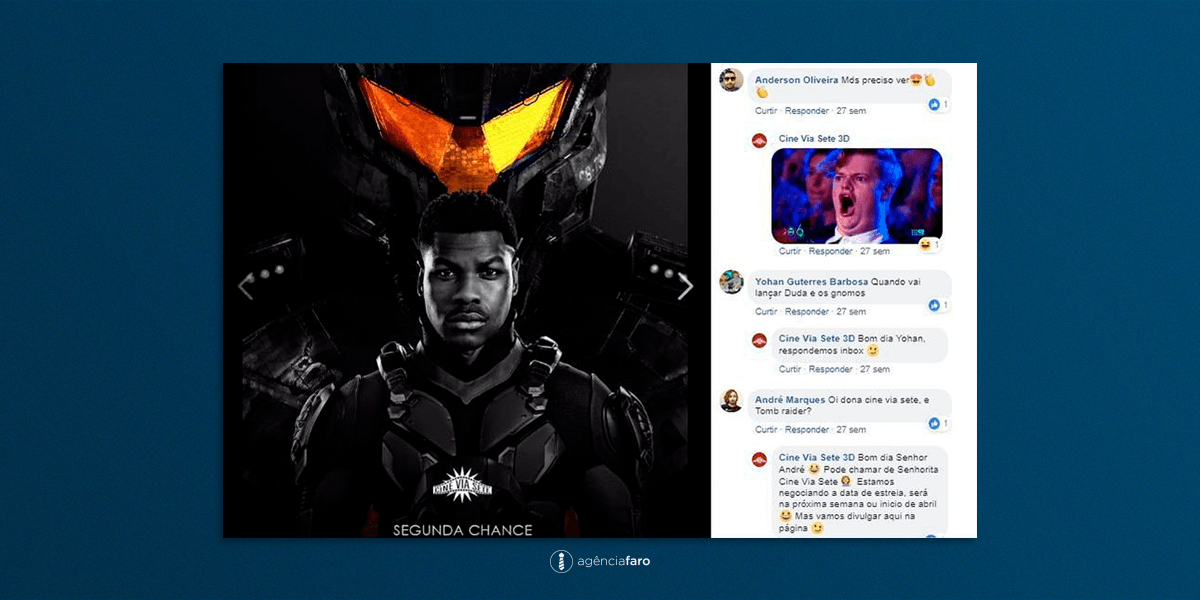Click Responder under the 'respondemos inbox' reply
Image resolution: width=1200 pixels, height=600 pixels.
point(831,369)
